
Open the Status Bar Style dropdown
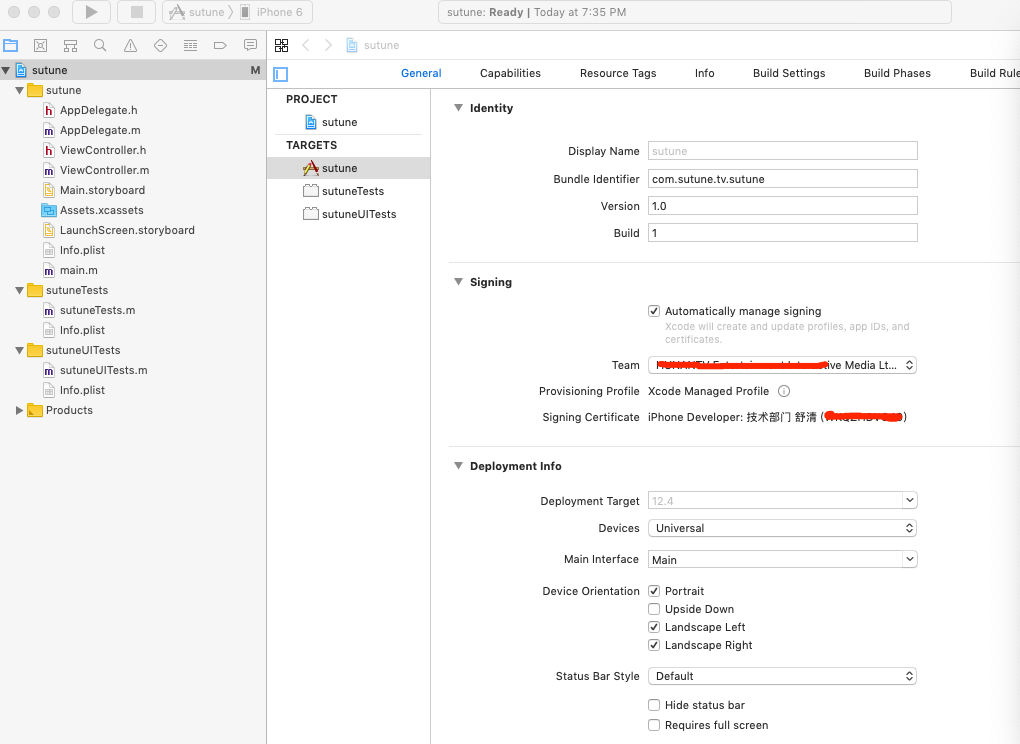pyautogui.click(x=782, y=676)
